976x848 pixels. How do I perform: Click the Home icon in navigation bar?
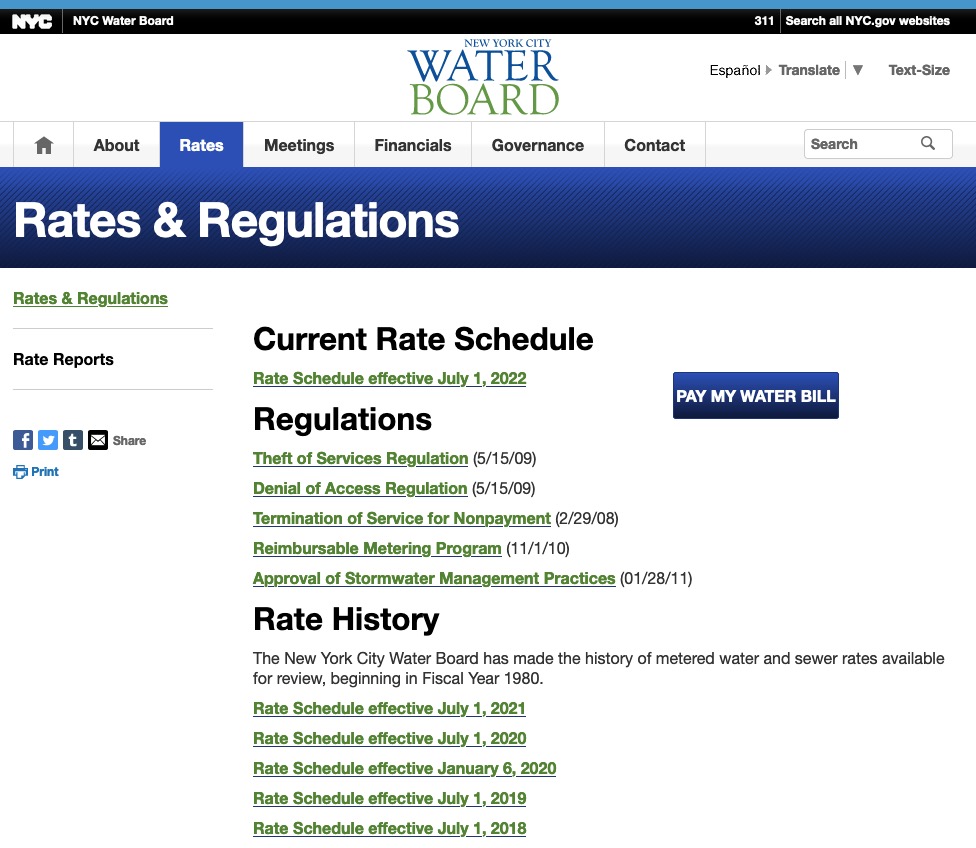(43, 145)
